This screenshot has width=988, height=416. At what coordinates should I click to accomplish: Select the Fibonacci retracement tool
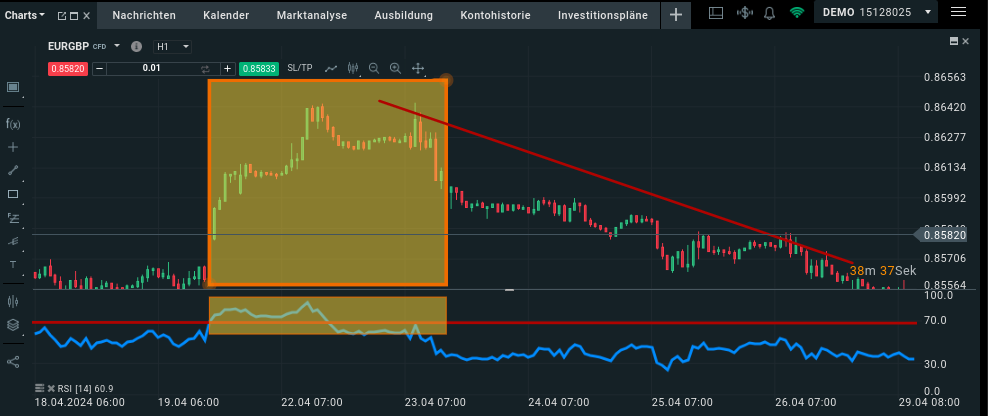coord(13,218)
